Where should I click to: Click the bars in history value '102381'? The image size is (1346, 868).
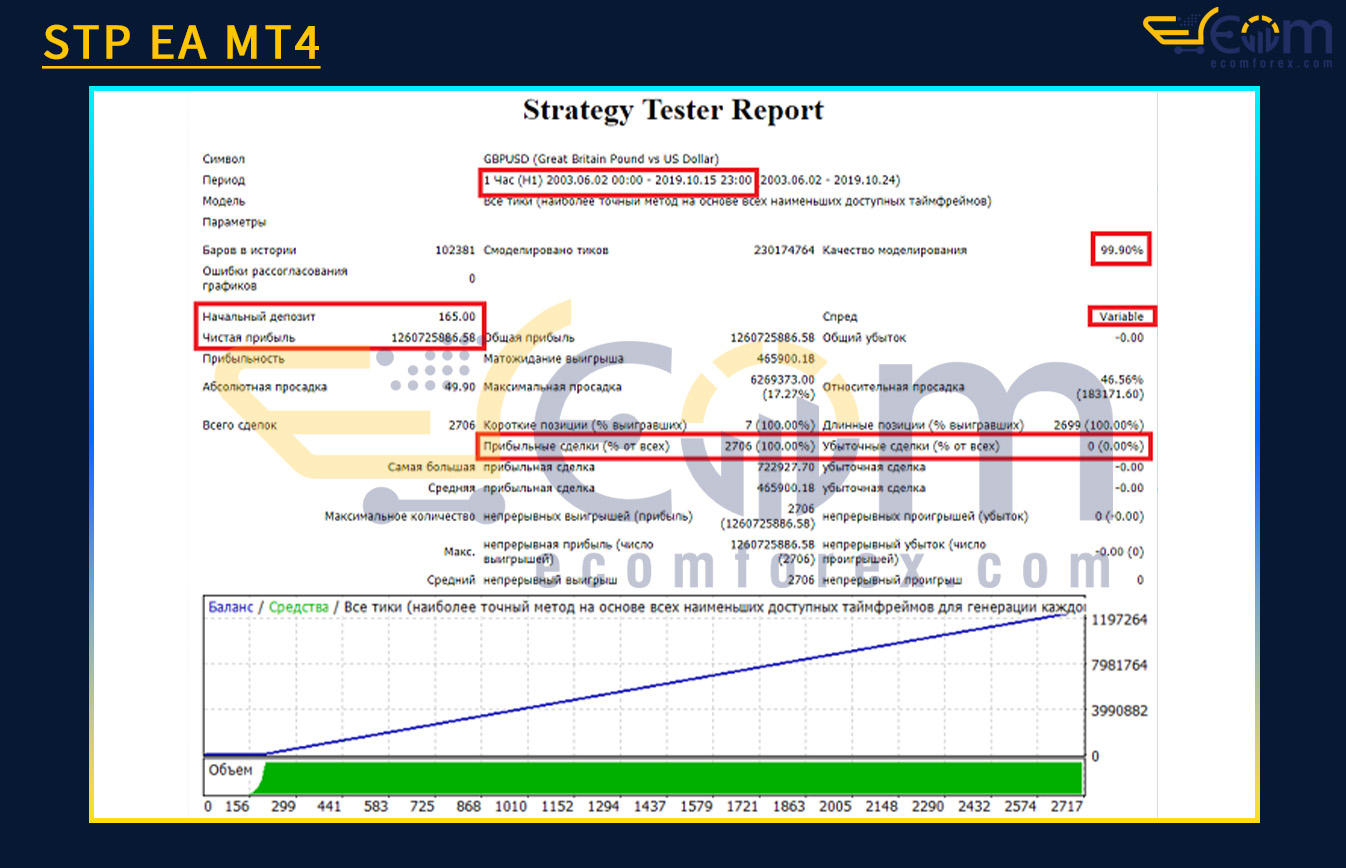pos(455,250)
